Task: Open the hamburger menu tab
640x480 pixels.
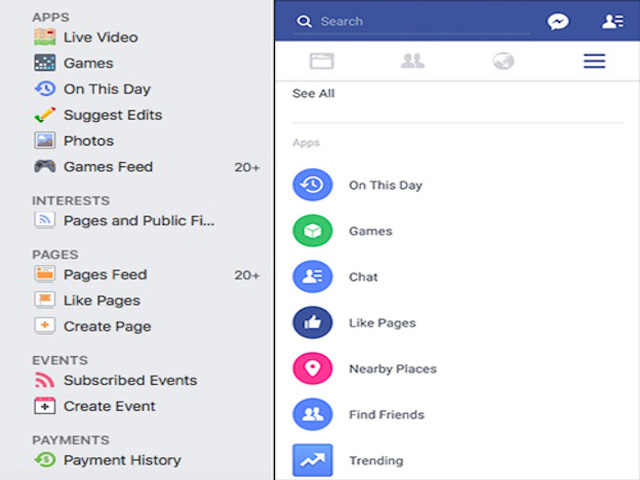Action: click(594, 61)
